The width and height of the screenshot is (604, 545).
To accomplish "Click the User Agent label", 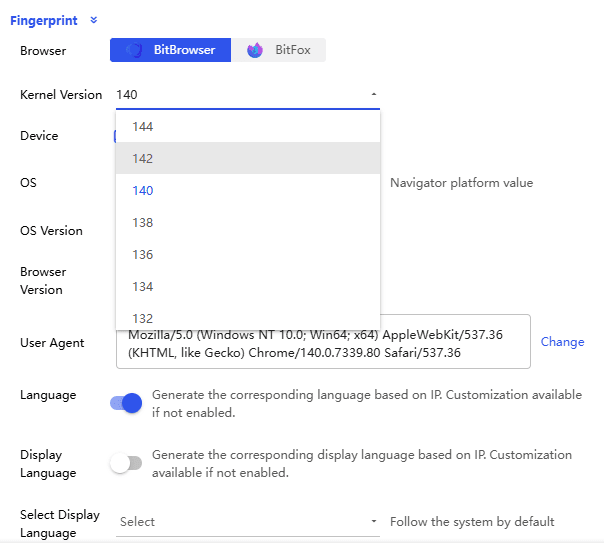I will coord(52,343).
